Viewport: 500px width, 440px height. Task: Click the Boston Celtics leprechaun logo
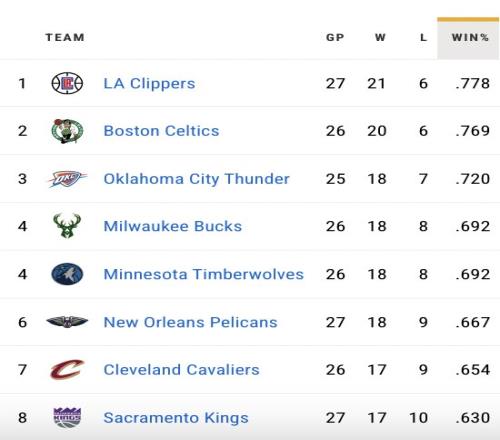coord(67,131)
